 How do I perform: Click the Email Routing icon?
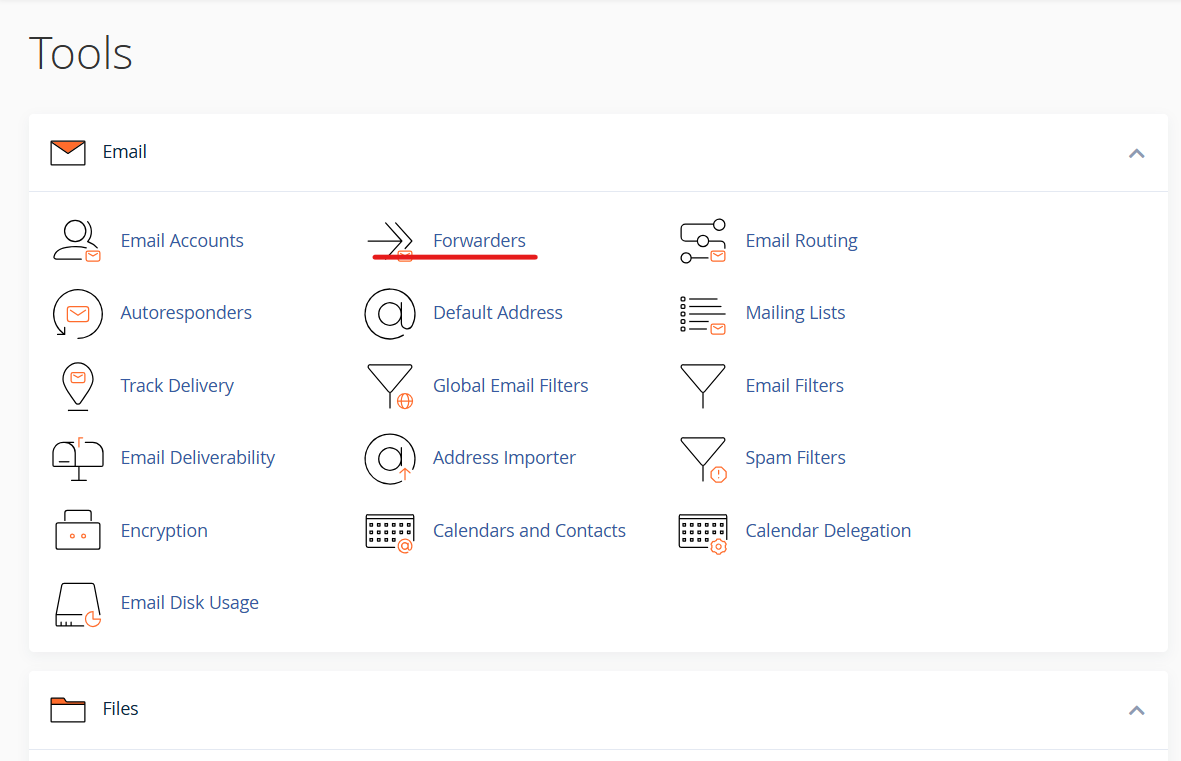[x=702, y=241]
